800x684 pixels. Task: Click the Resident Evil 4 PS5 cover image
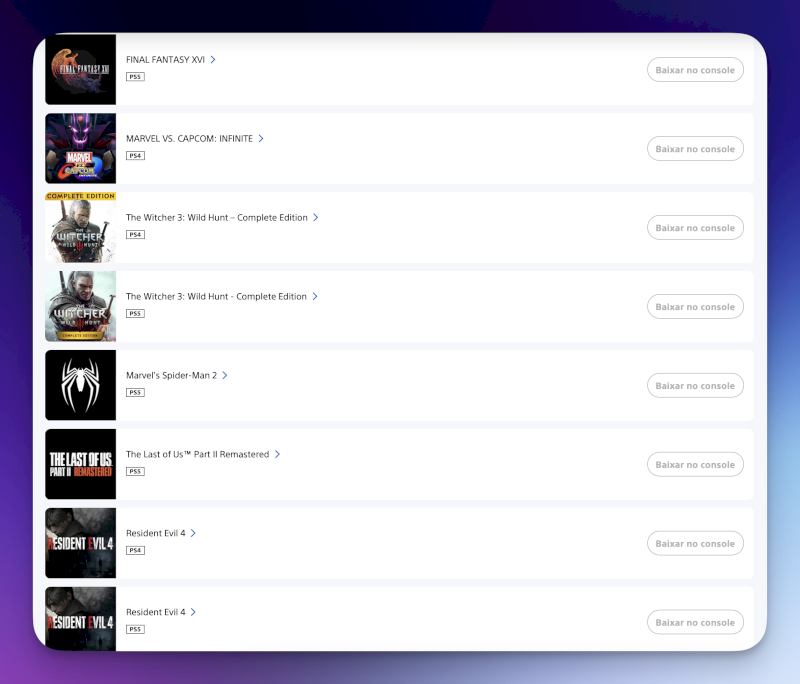point(81,619)
